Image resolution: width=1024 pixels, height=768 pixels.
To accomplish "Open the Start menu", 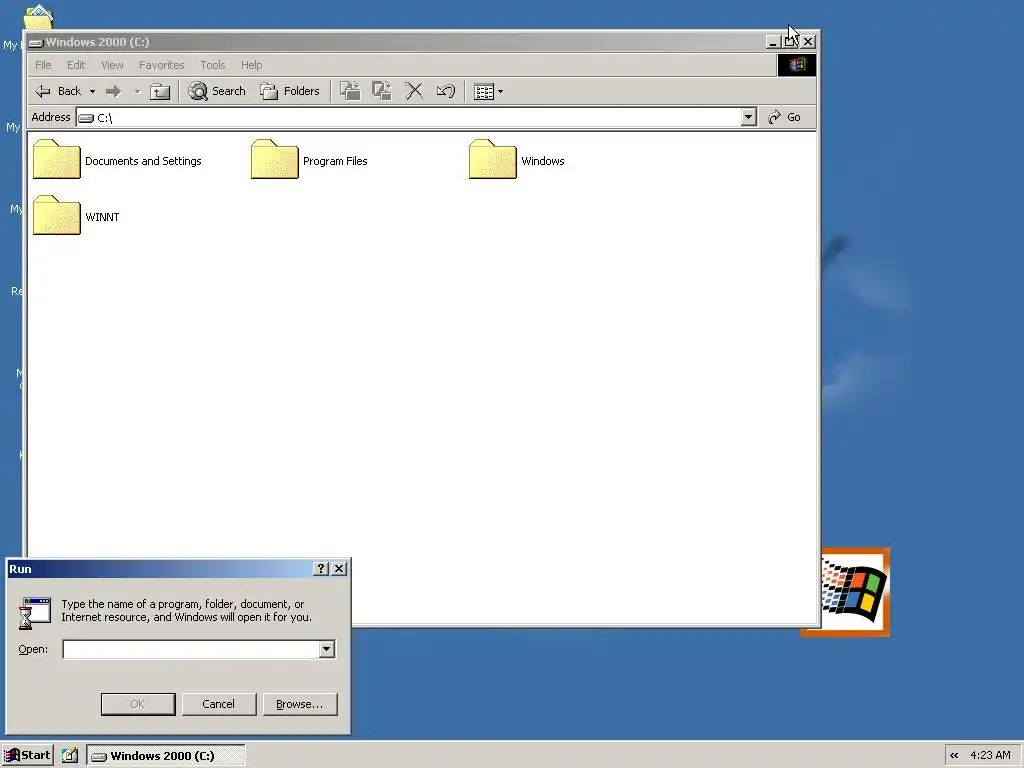I will [x=27, y=756].
